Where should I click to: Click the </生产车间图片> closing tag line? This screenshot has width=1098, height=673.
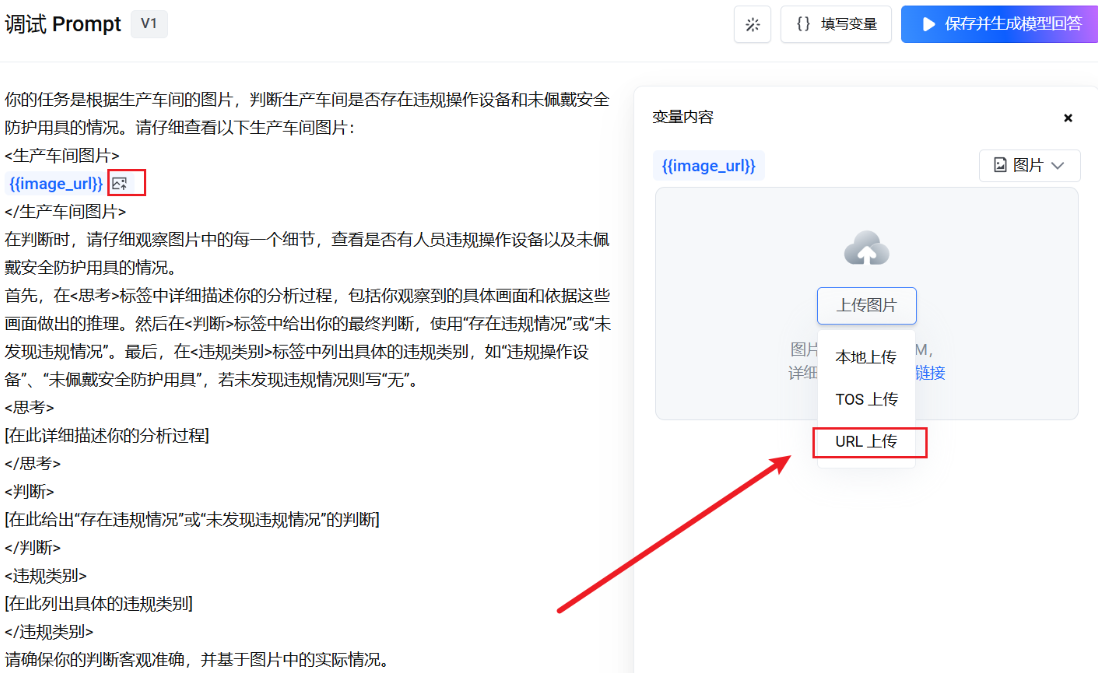click(65, 211)
